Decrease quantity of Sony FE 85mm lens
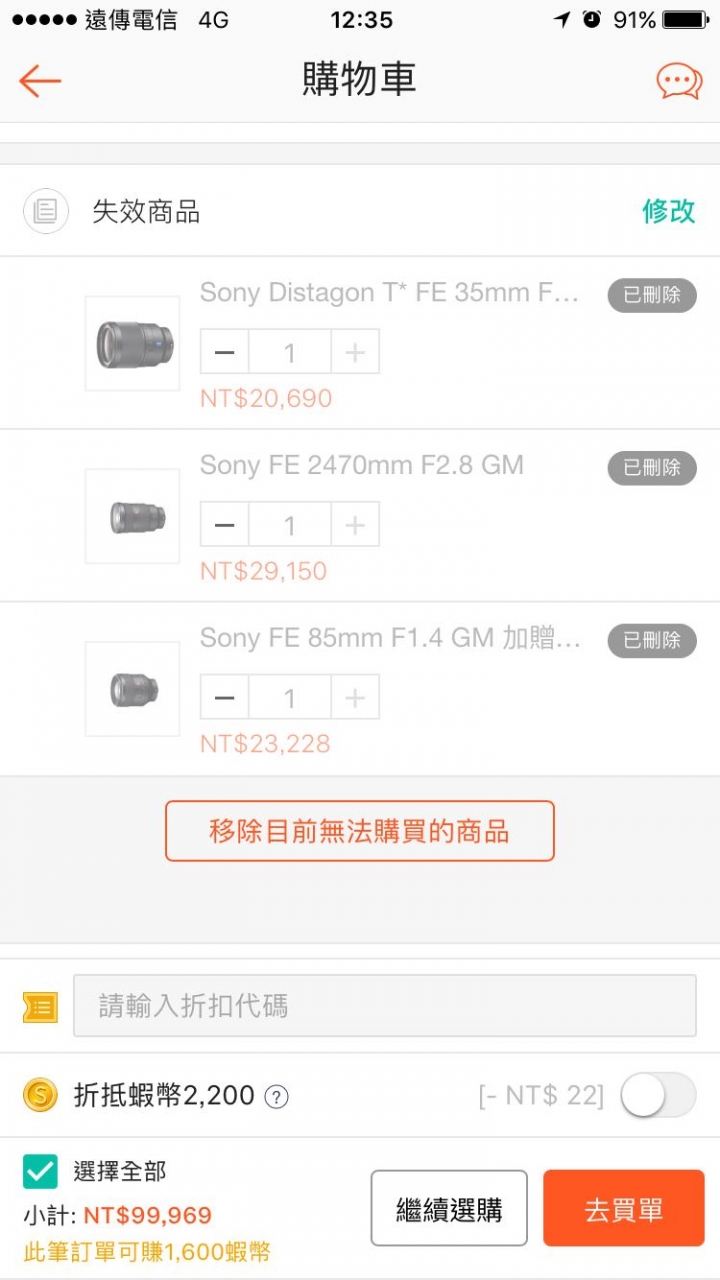 click(x=225, y=697)
